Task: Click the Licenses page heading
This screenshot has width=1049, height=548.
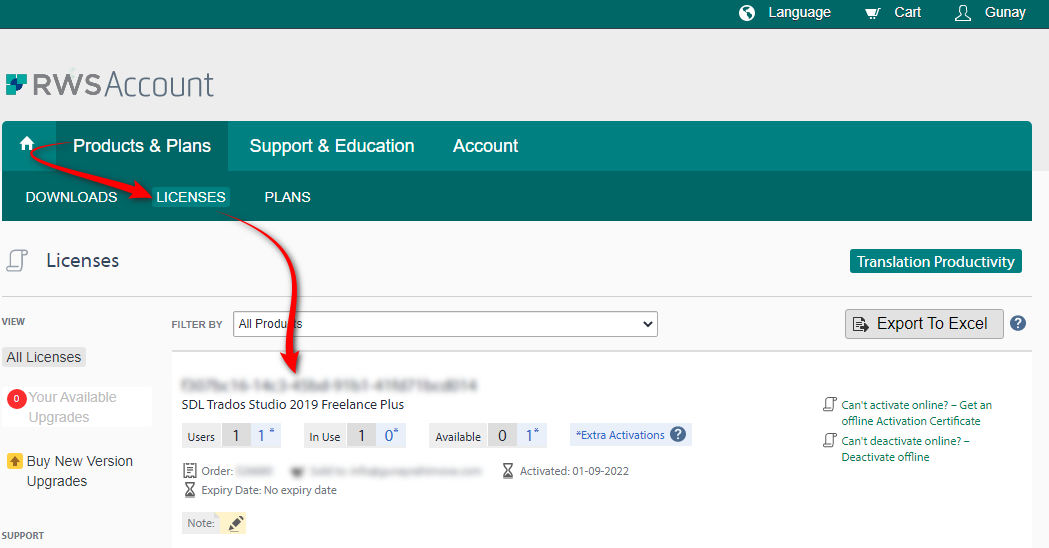Action: tap(82, 260)
